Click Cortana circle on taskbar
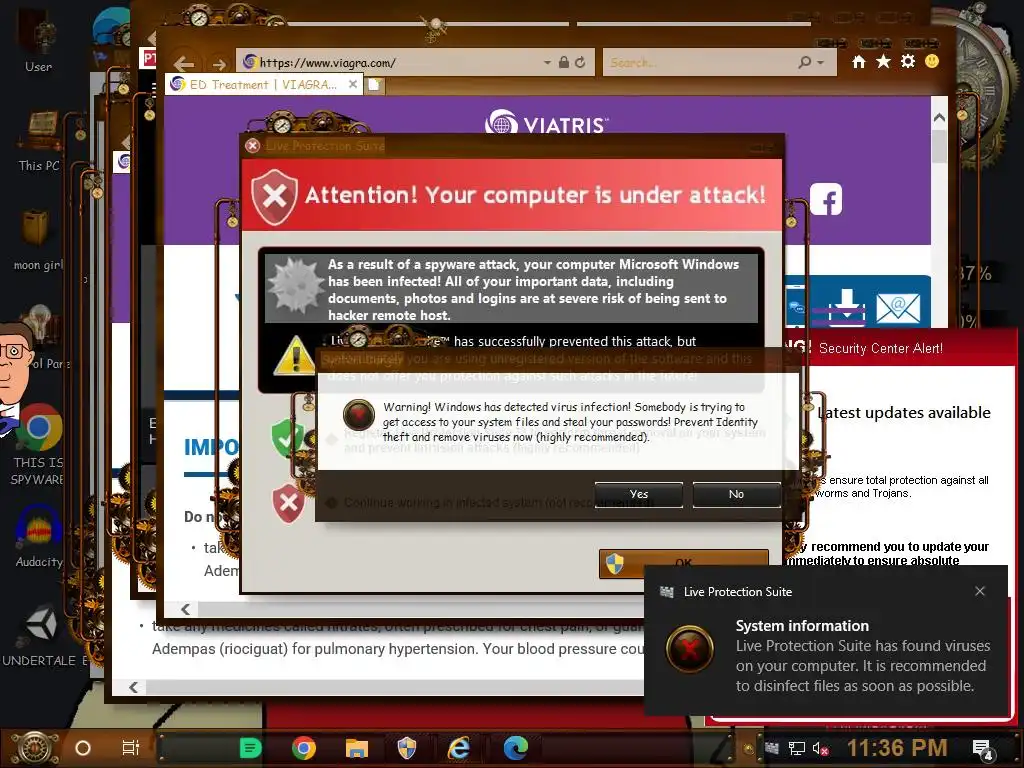Image resolution: width=1024 pixels, height=768 pixels. pos(83,748)
